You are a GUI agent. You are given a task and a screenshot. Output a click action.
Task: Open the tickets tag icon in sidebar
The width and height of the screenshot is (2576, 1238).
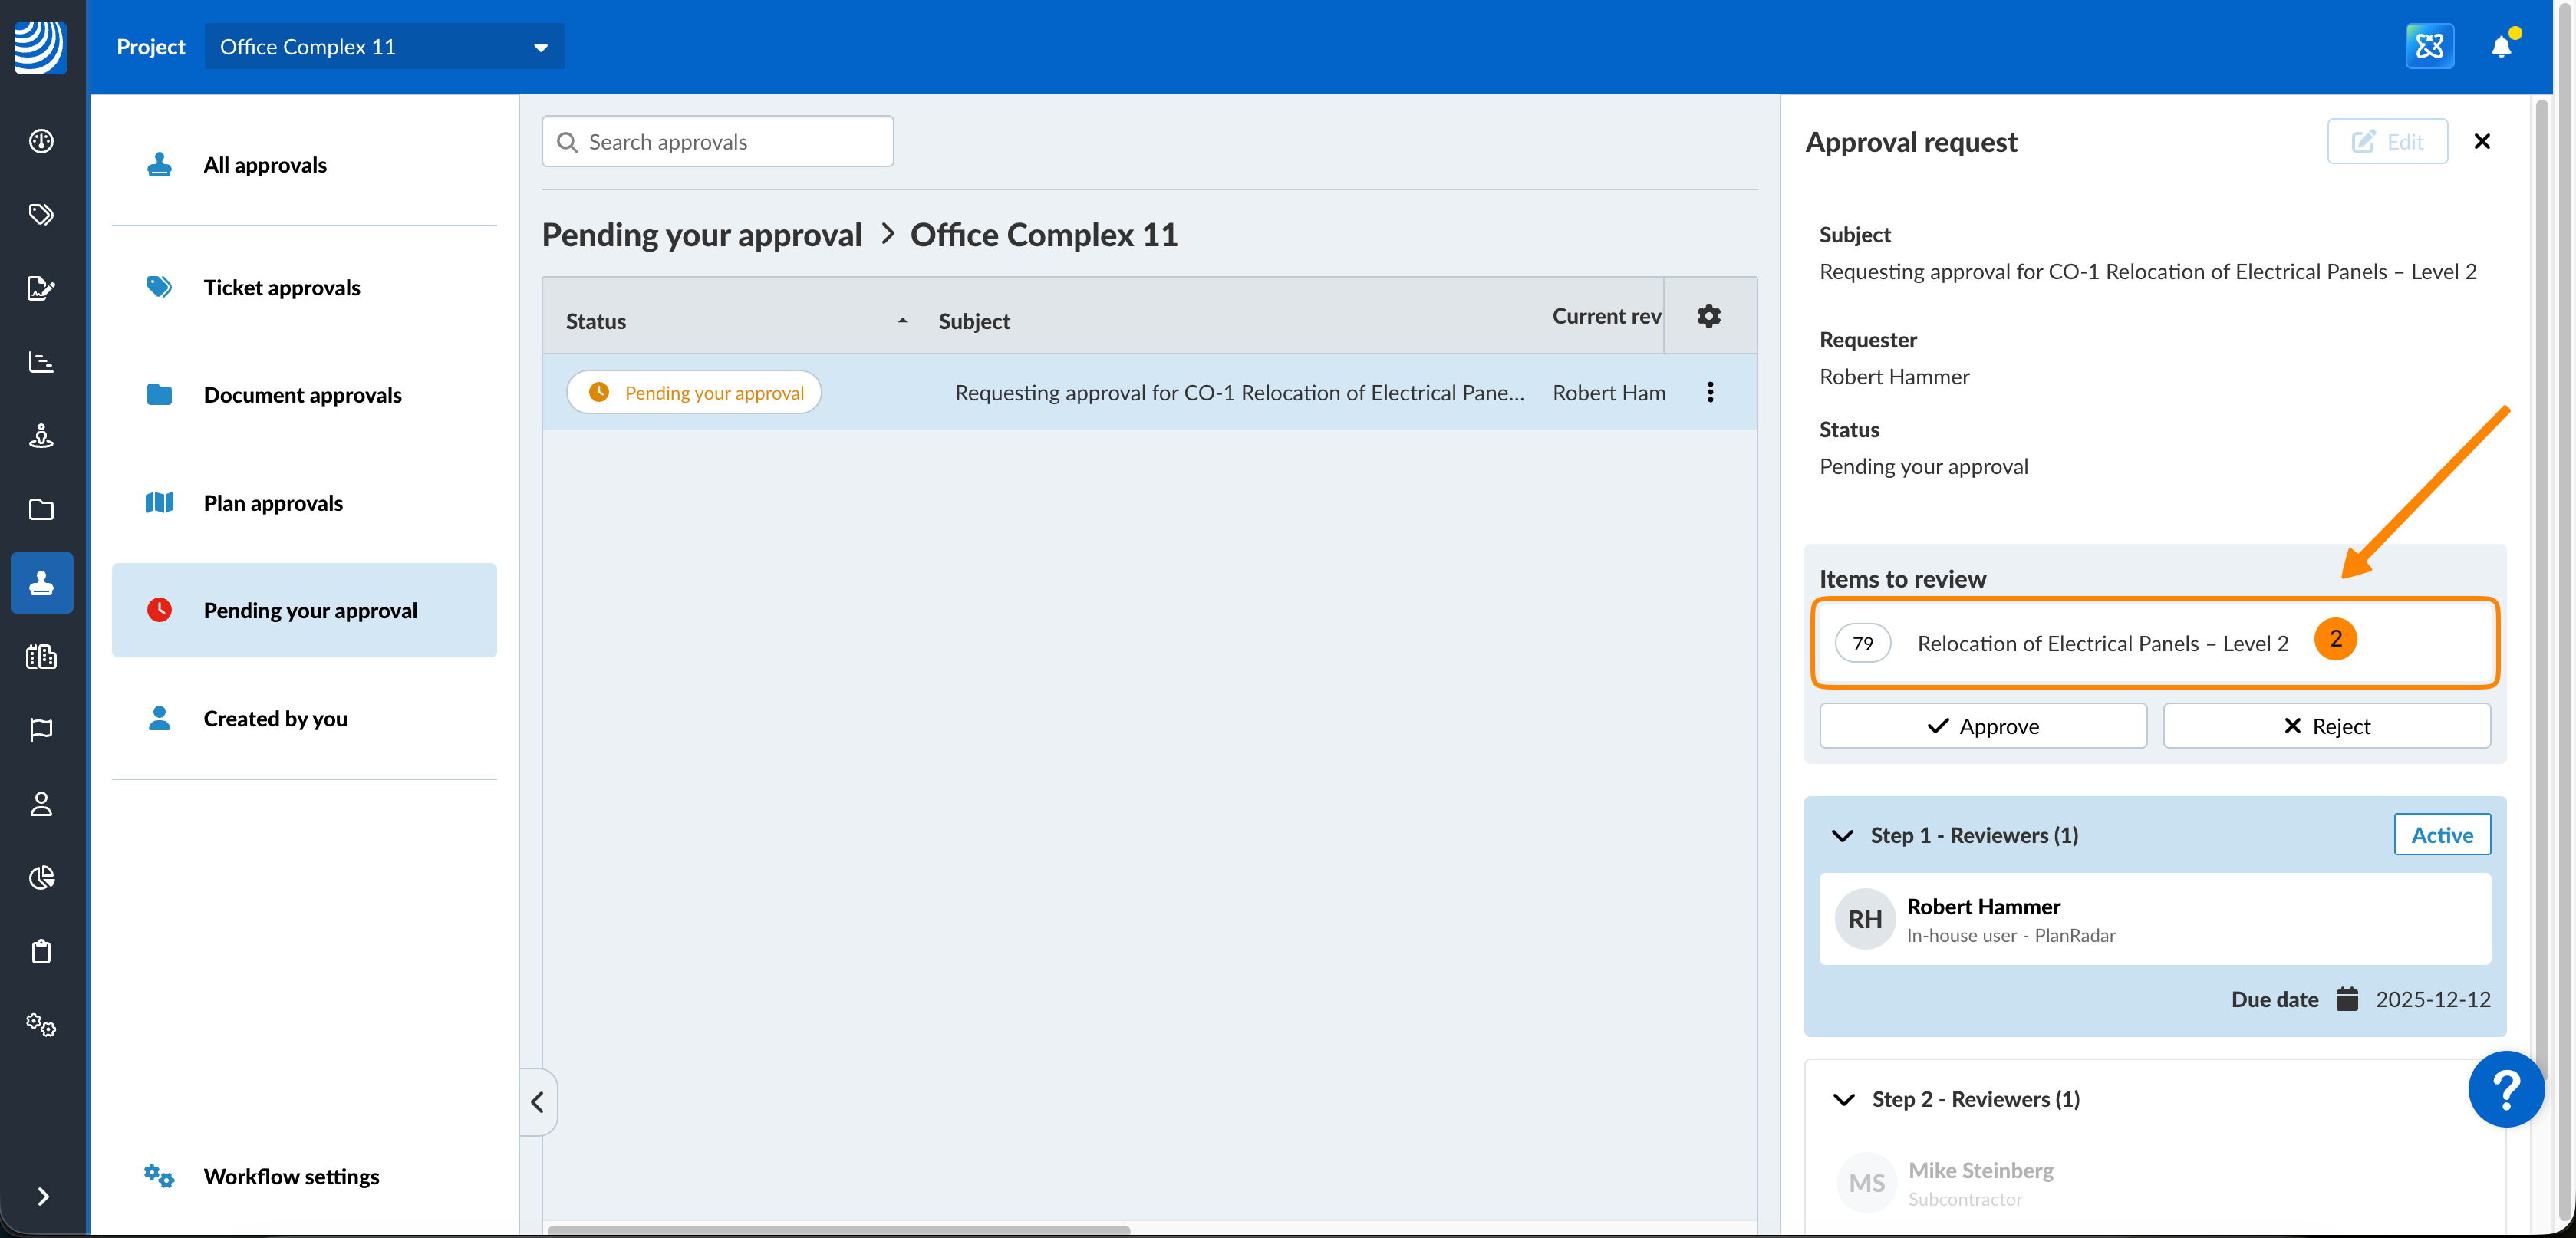coord(41,214)
